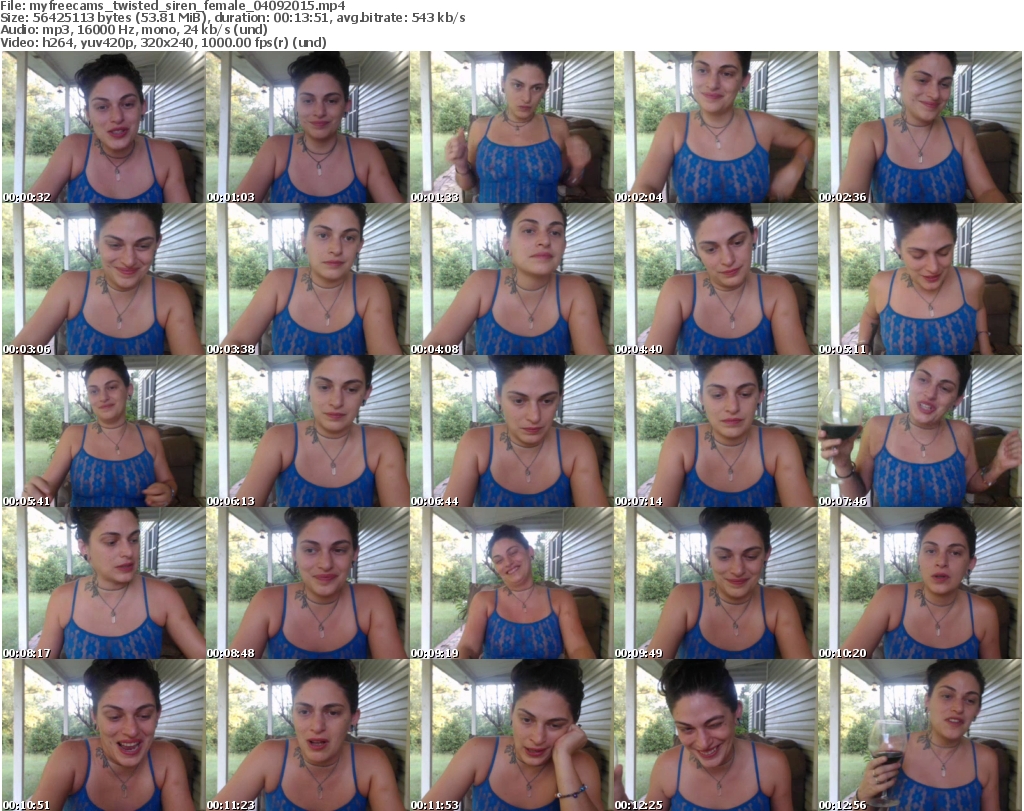Screen dimensions: 1024x811
Task: Select the thumbnail stamped 00:01:33
Action: (511, 127)
